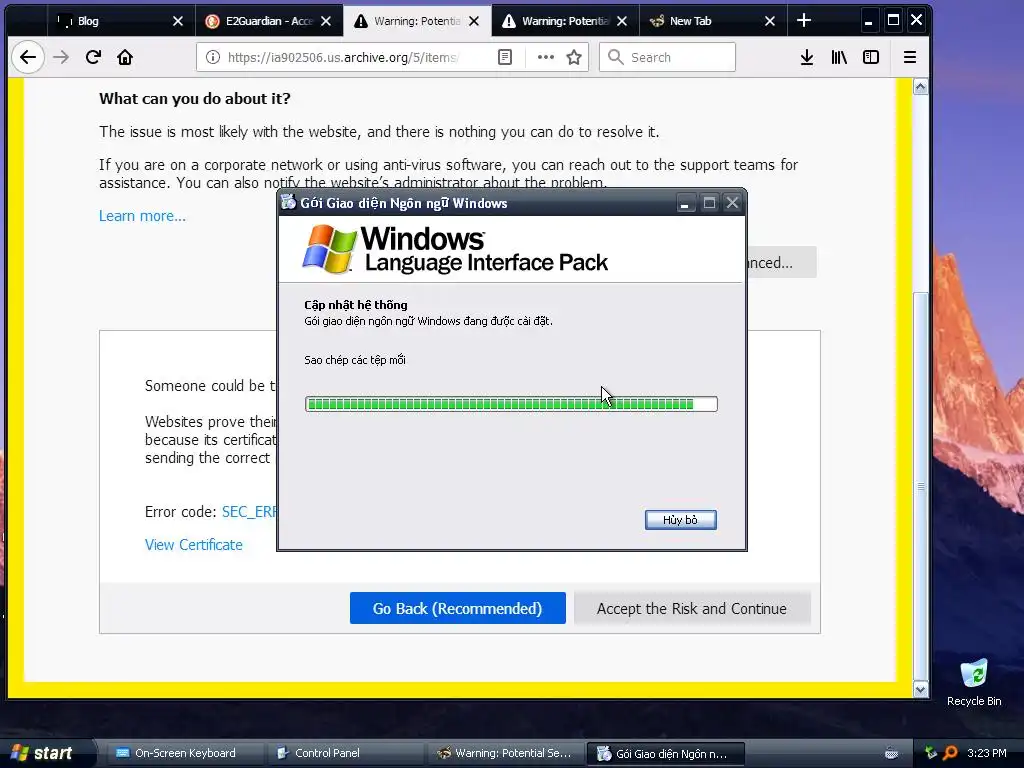The width and height of the screenshot is (1024, 768).
Task: Open the Firefox home page icon
Action: (125, 57)
